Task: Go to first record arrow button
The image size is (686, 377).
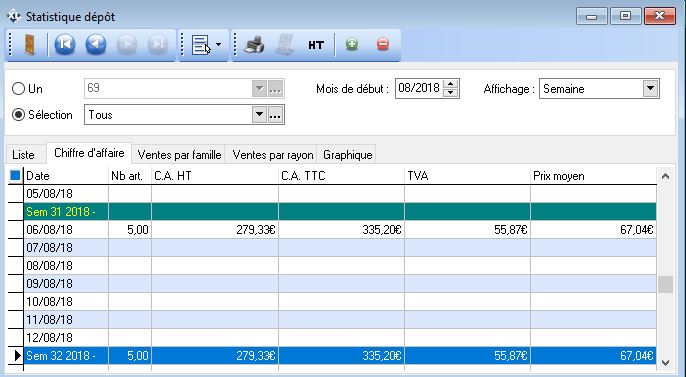Action: pos(65,45)
